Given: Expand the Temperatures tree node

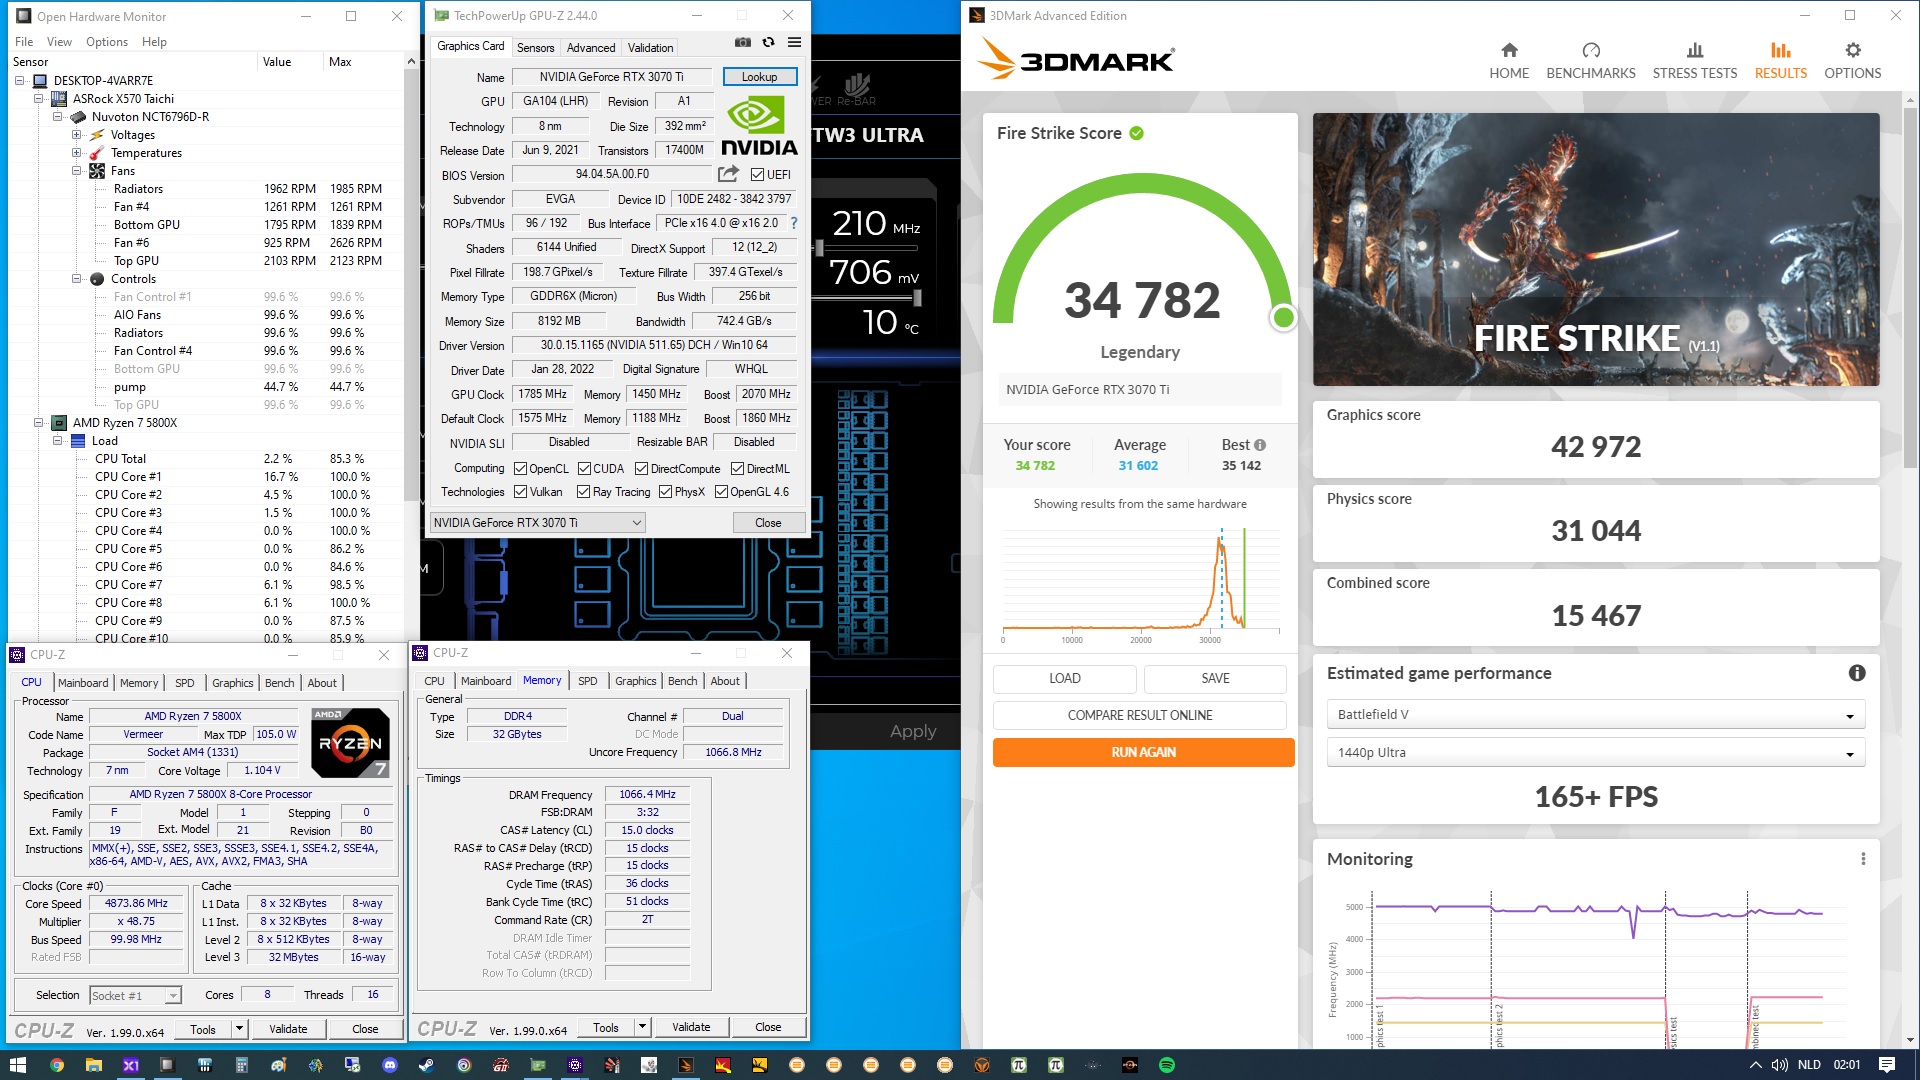Looking at the screenshot, I should click(76, 153).
